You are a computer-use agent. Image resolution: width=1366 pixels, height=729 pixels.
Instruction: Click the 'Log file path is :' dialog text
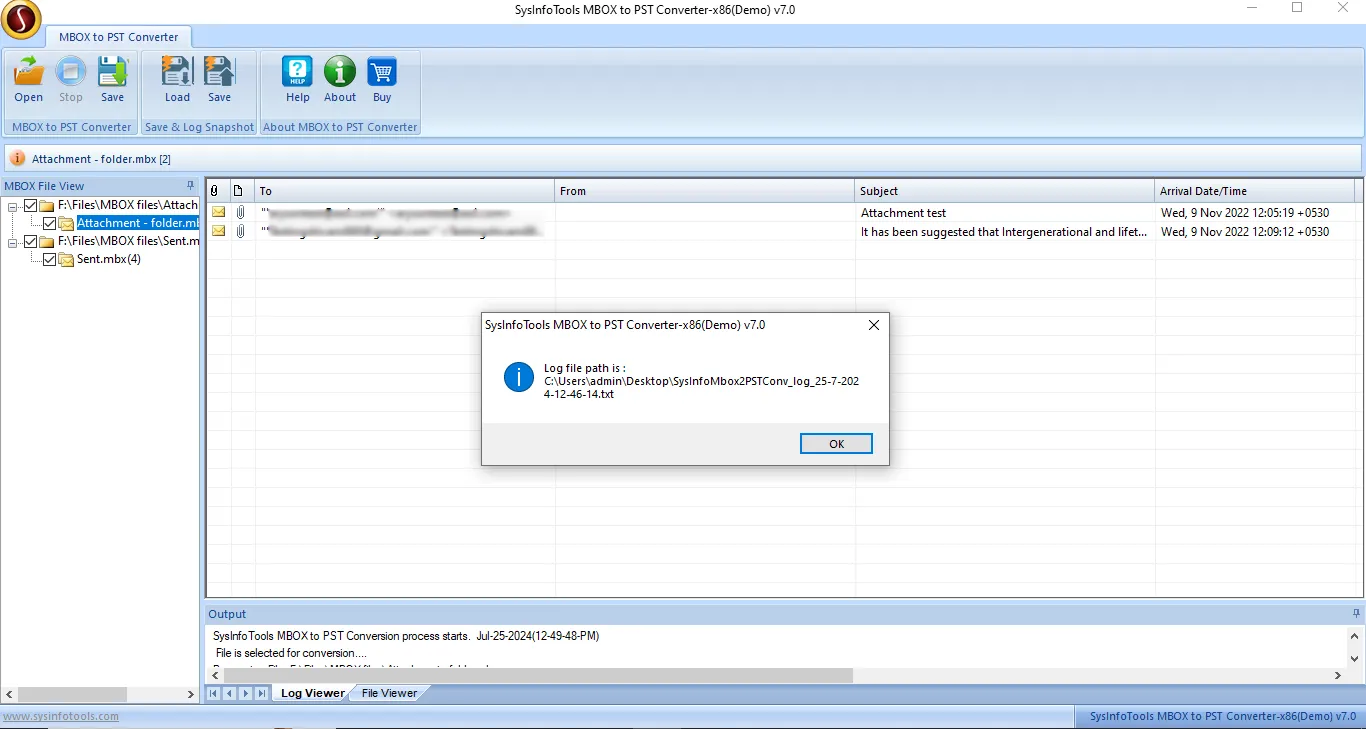click(x=585, y=368)
